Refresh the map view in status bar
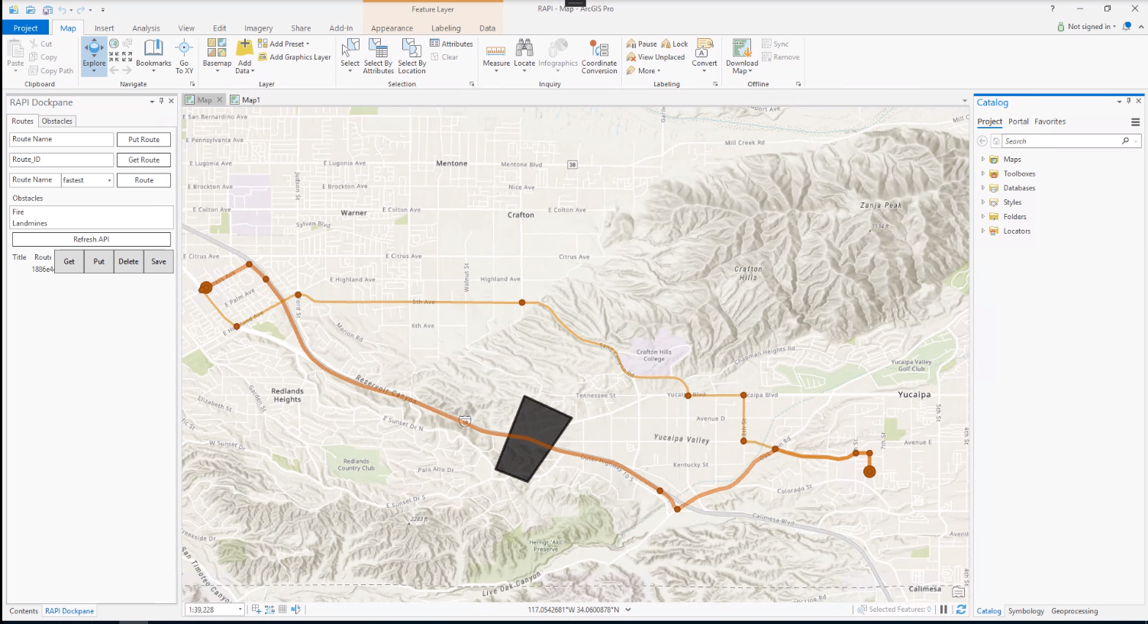Viewport: 1148px width, 624px height. [961, 609]
